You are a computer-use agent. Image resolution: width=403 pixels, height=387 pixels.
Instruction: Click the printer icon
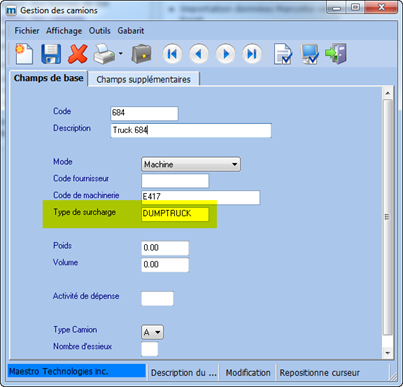(104, 54)
